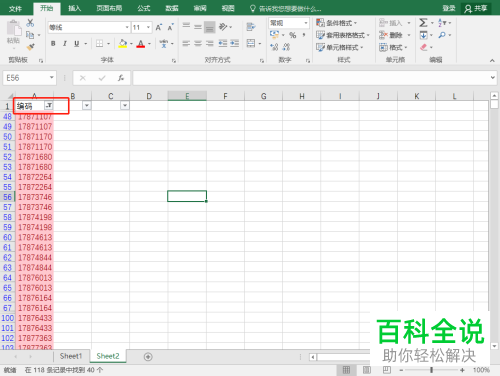Align text to top
This screenshot has height=376, width=500.
(x=186, y=26)
